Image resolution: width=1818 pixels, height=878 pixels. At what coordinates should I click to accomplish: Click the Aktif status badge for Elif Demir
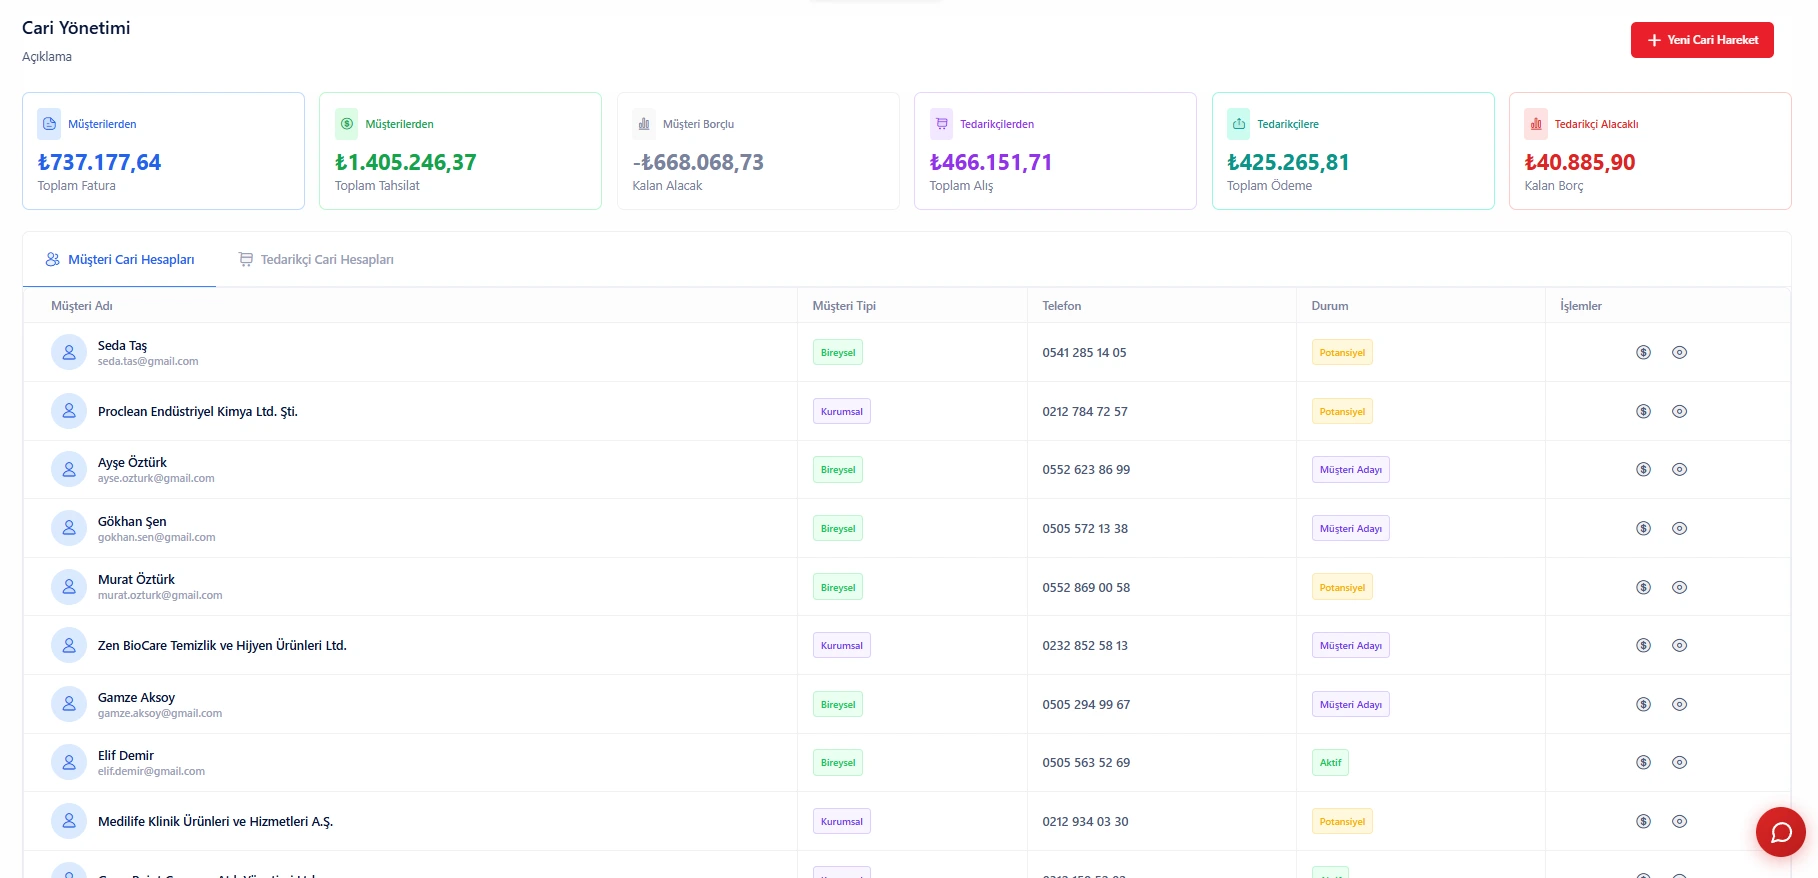(x=1330, y=763)
